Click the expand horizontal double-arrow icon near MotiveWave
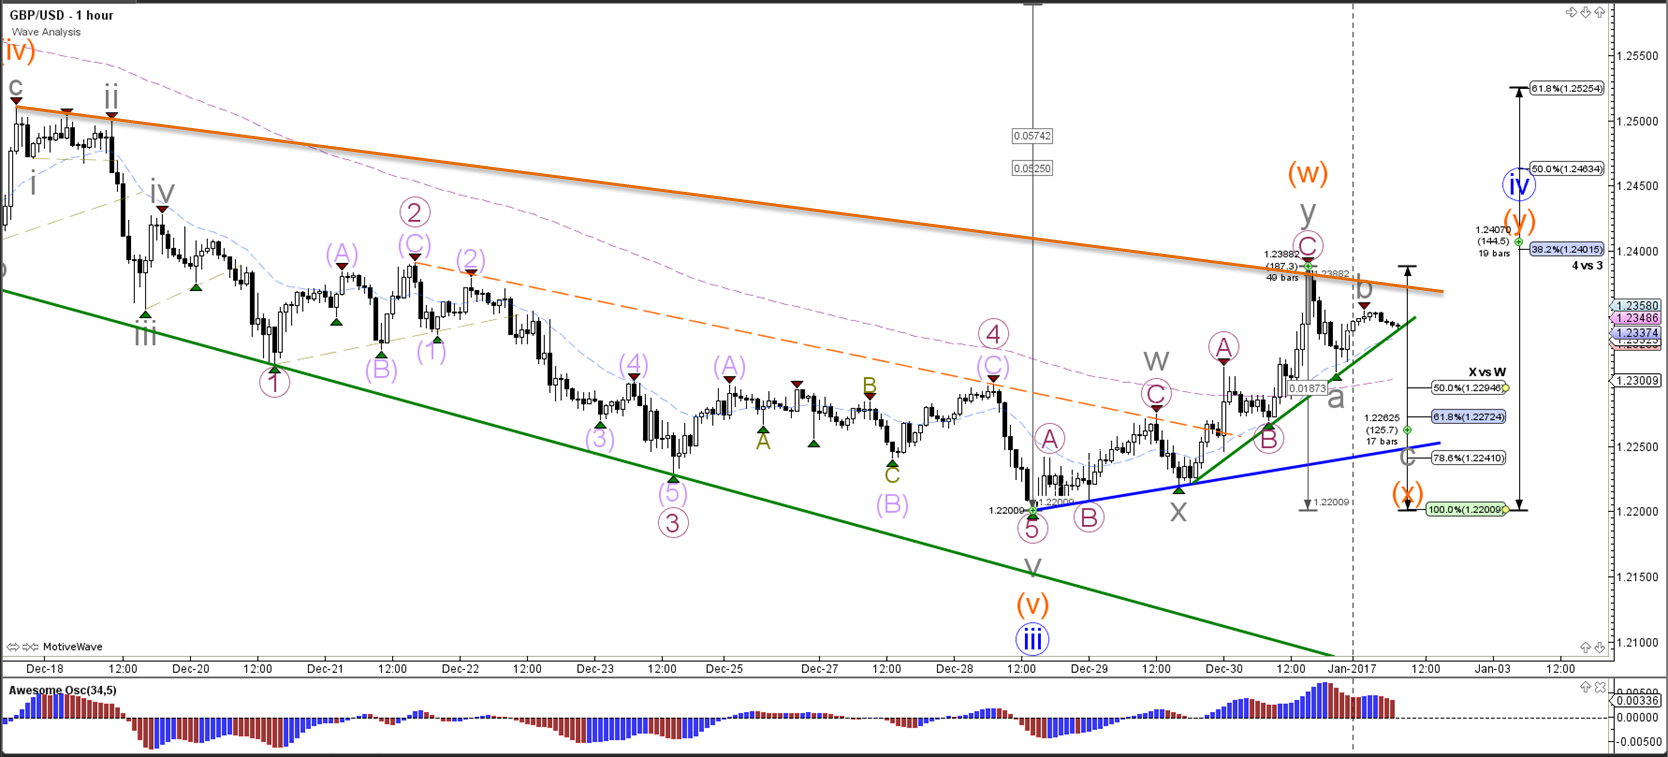 point(13,647)
